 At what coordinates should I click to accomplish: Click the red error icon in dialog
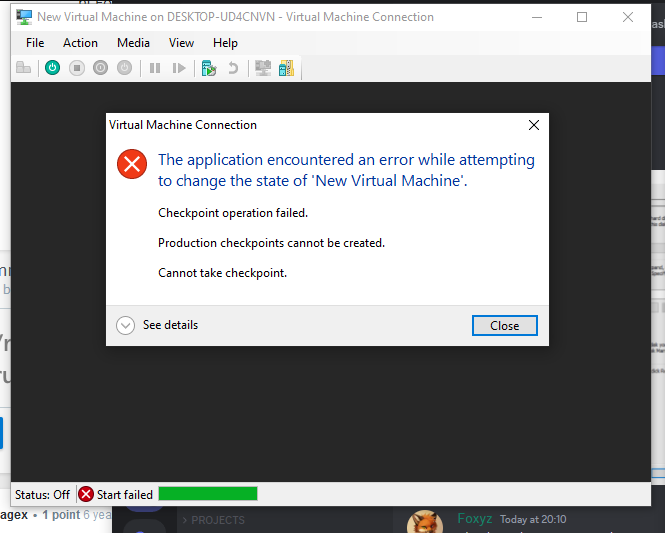click(132, 164)
